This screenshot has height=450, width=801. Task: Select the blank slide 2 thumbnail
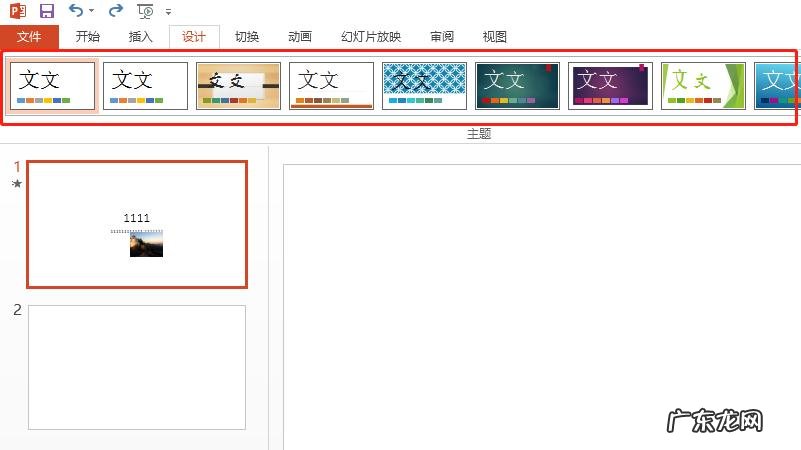(137, 367)
